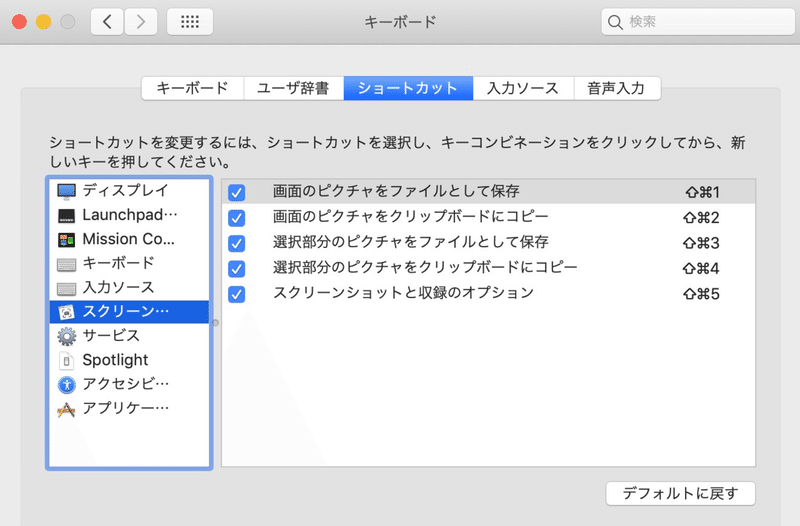Select the Spotlight category label
The image size is (800, 526).
(115, 360)
